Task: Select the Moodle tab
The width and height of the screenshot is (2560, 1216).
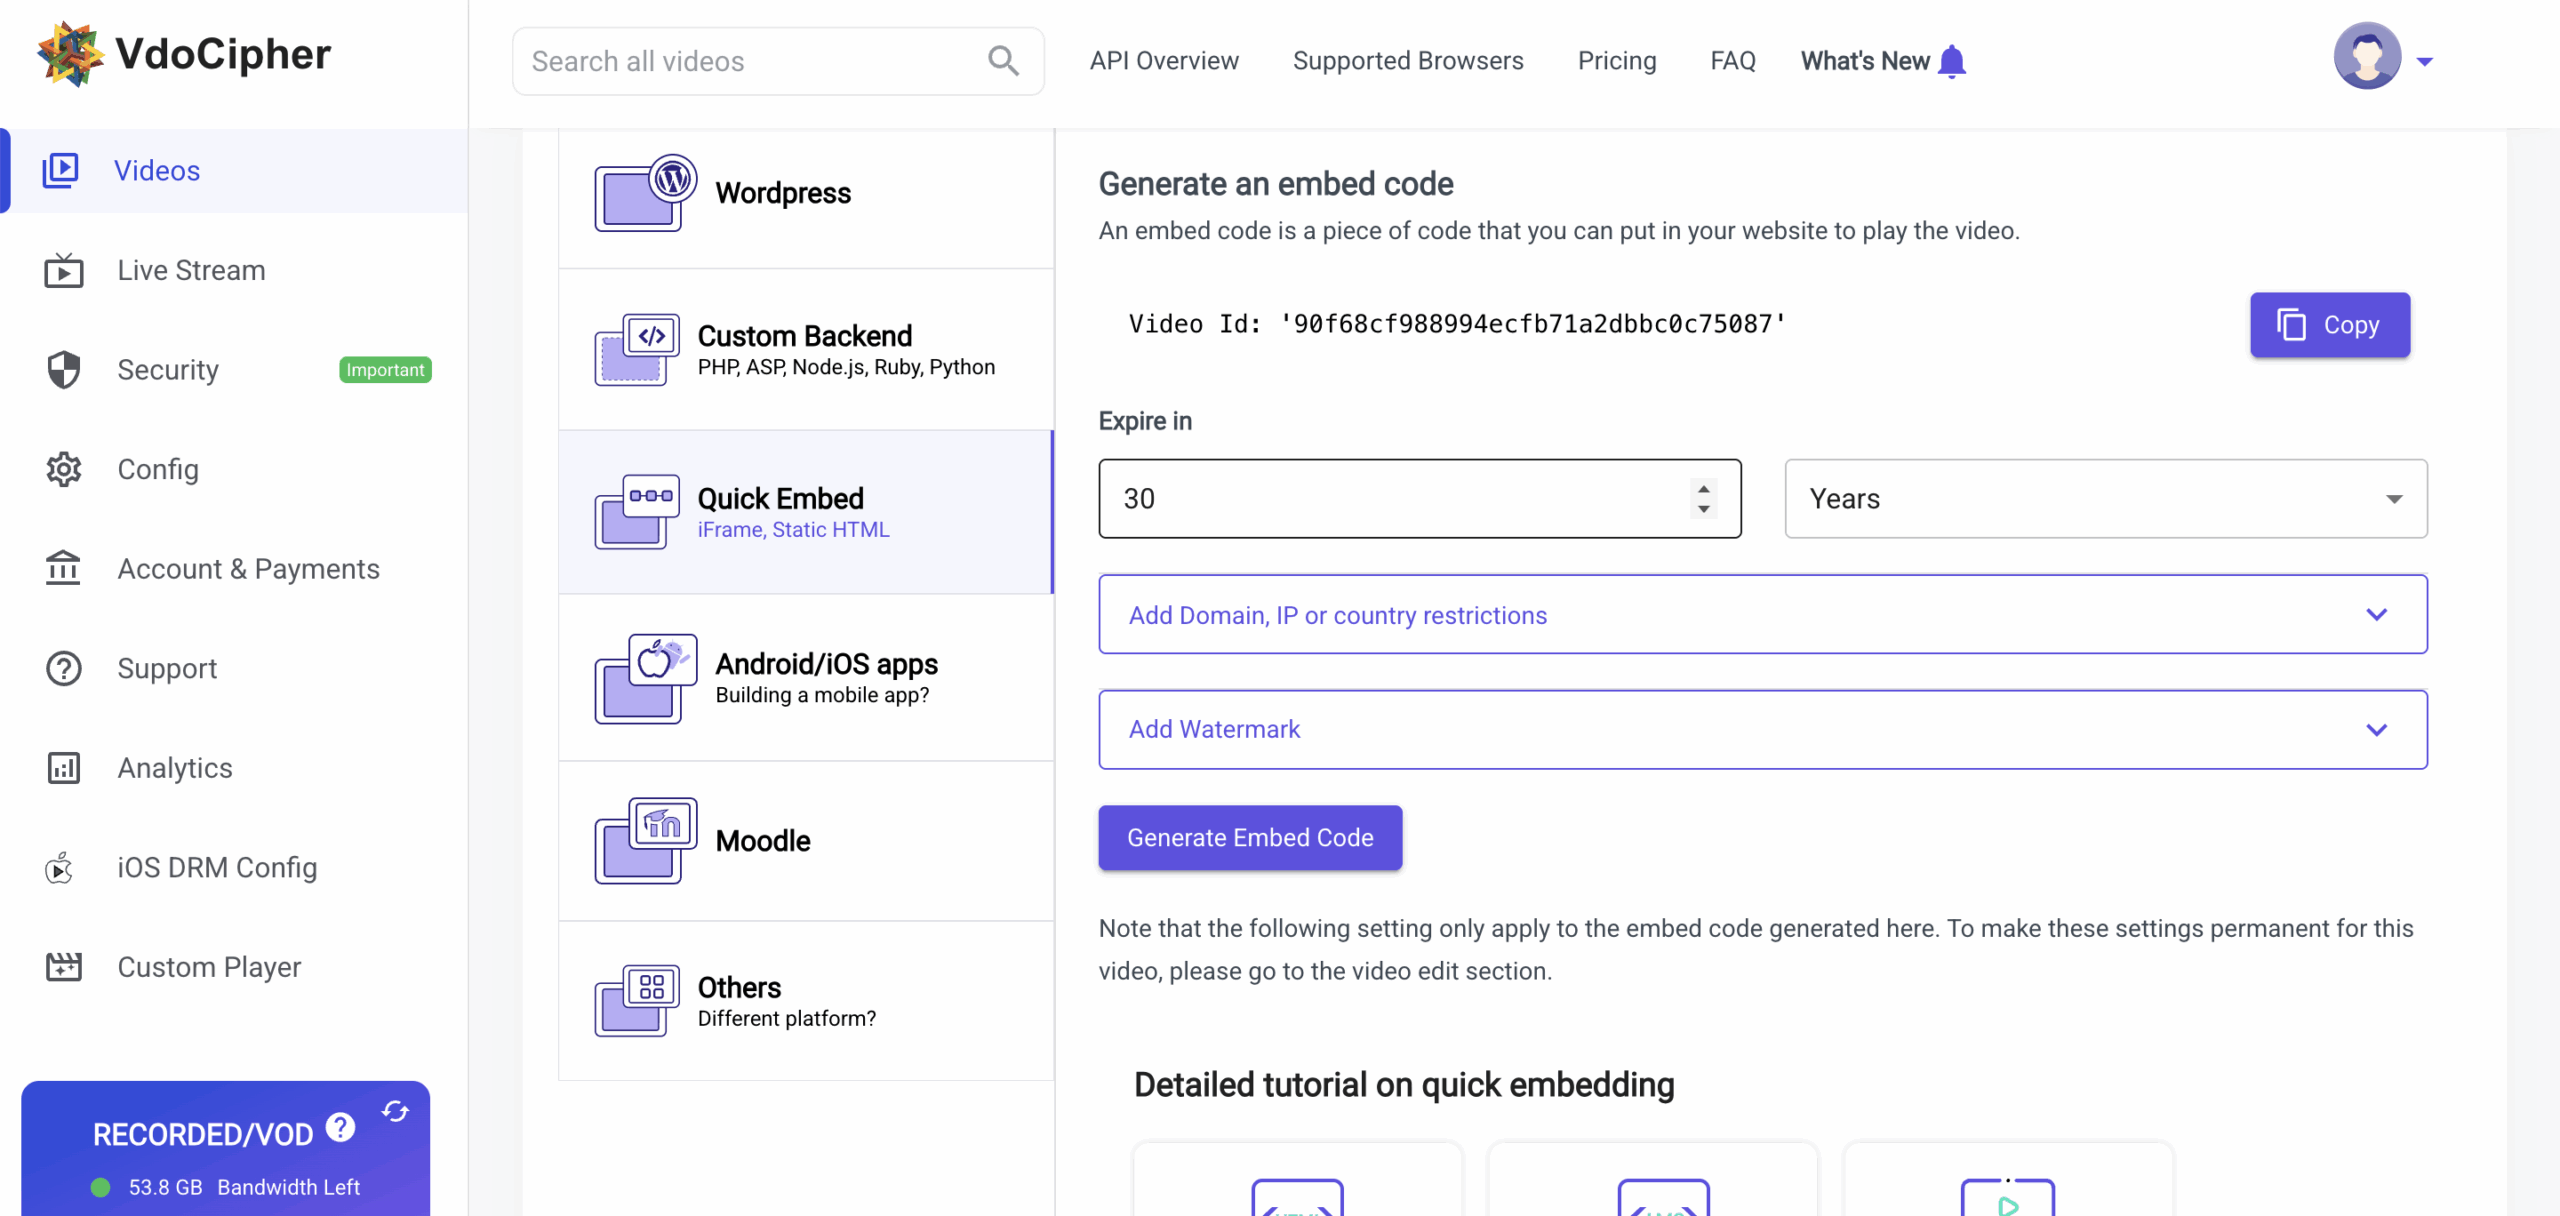Action: pyautogui.click(x=806, y=840)
